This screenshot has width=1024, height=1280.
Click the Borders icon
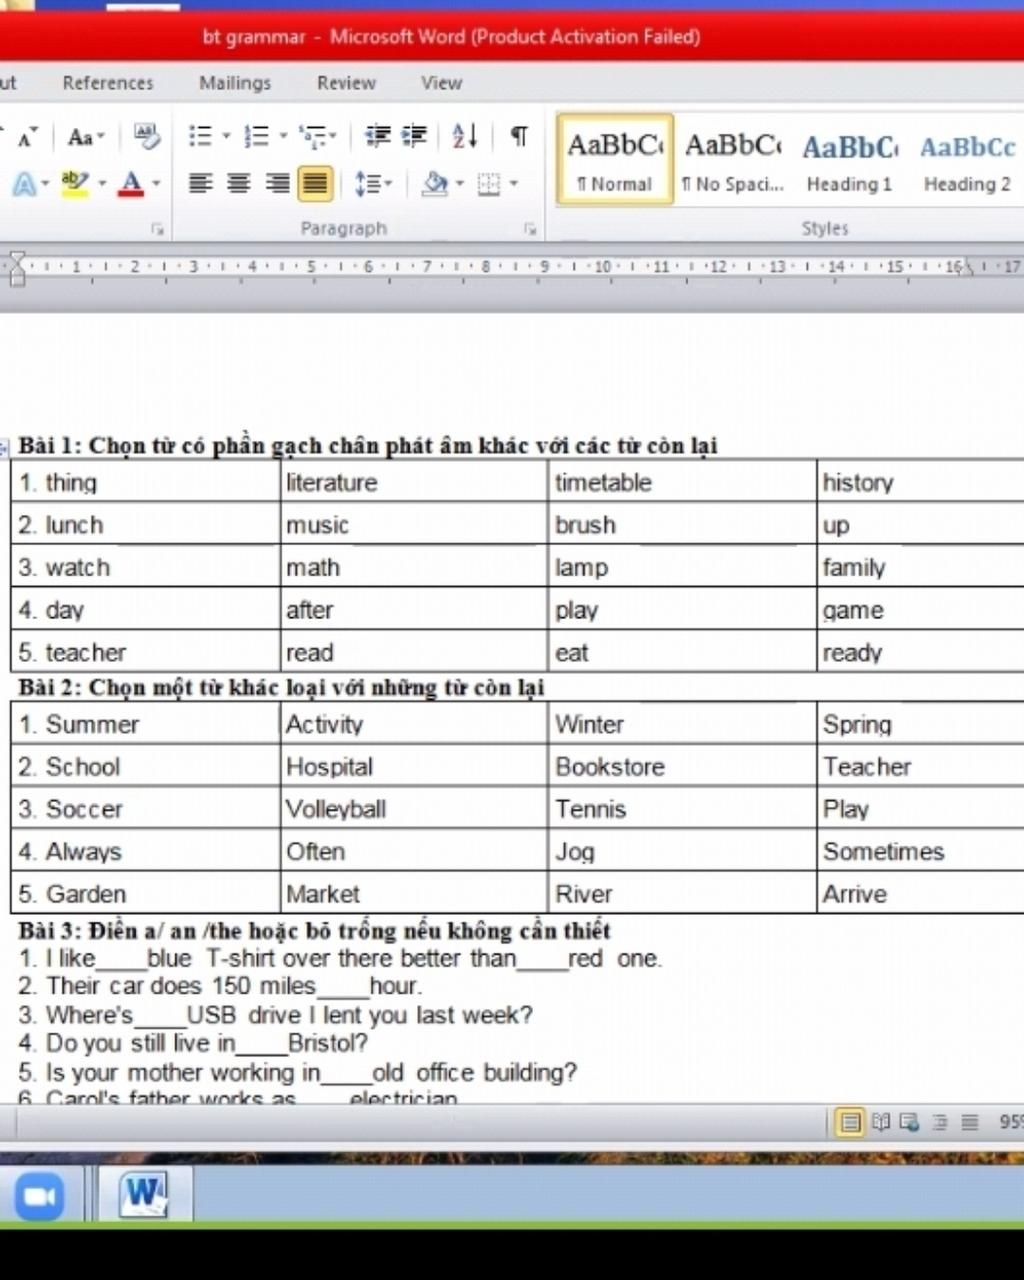point(488,184)
